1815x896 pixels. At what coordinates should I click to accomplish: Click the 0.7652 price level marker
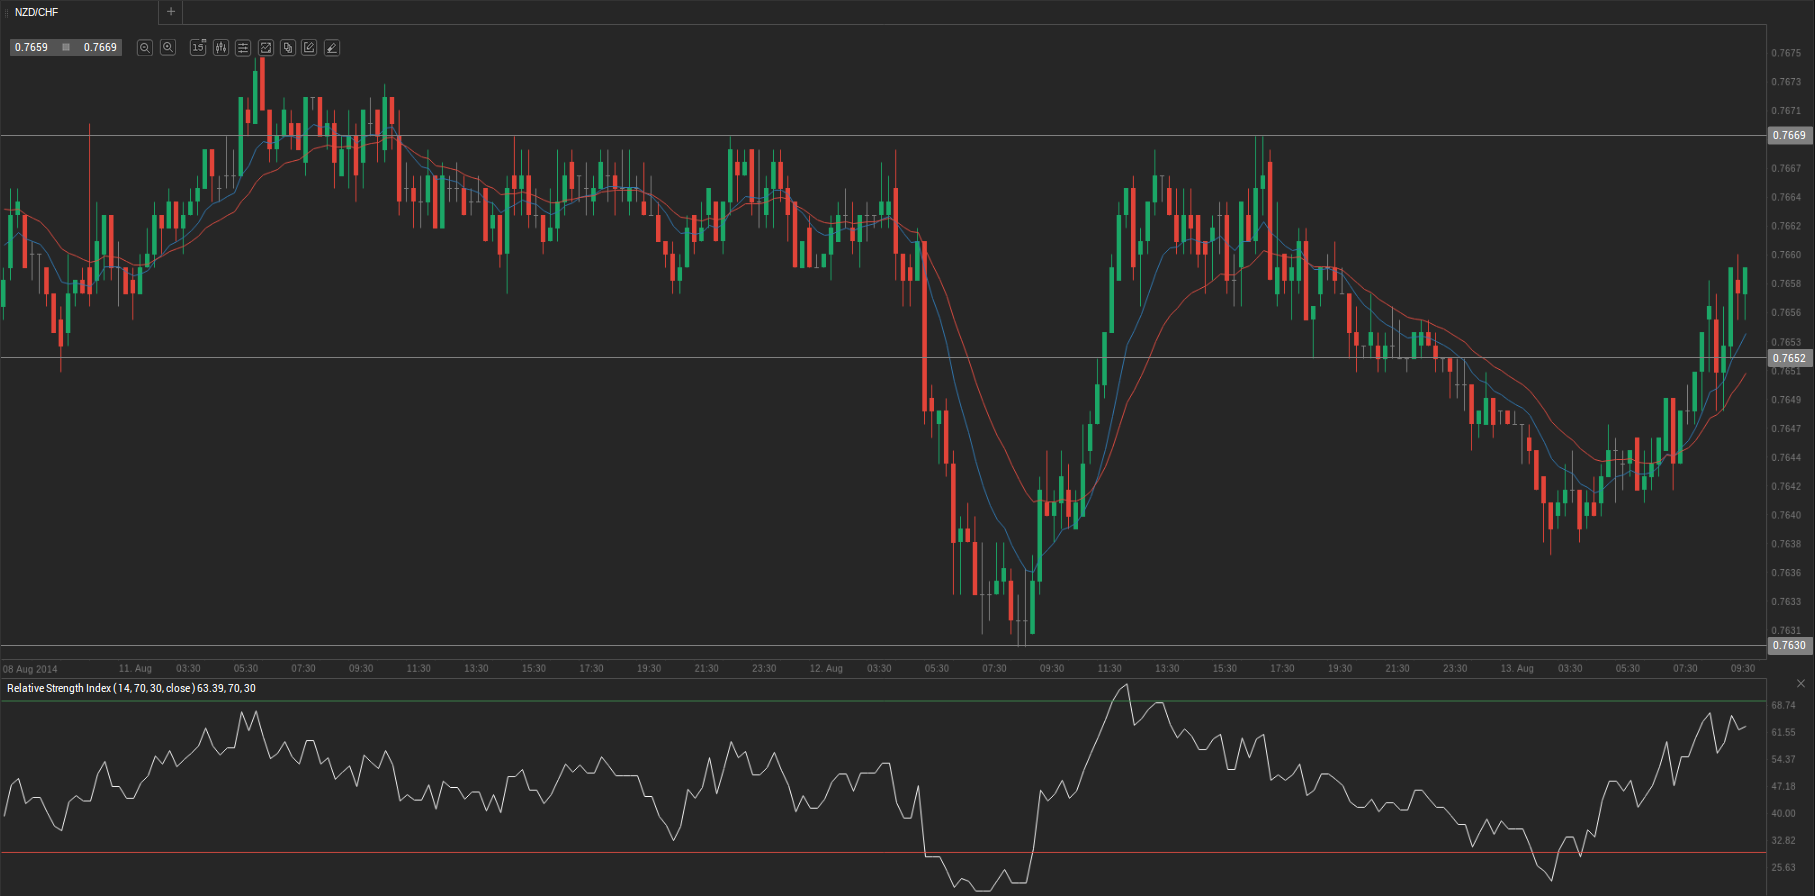pyautogui.click(x=1789, y=358)
